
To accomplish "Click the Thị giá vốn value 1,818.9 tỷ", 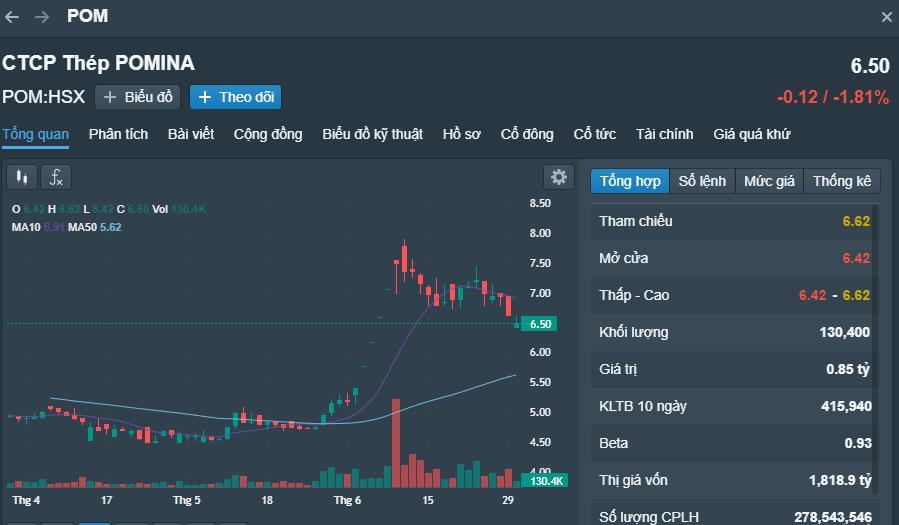I will click(840, 480).
